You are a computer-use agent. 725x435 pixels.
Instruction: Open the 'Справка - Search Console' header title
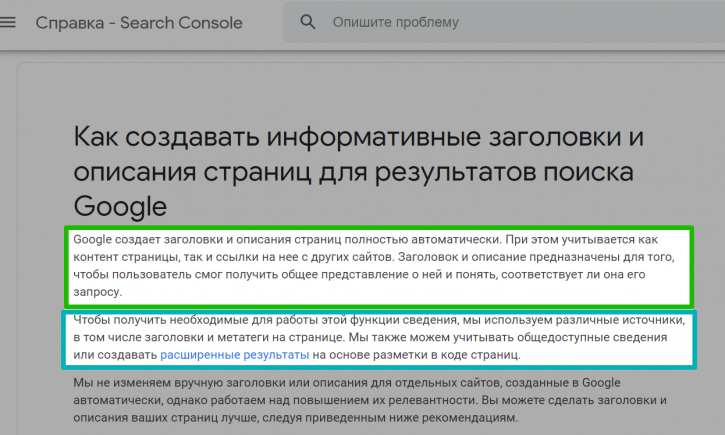(x=139, y=23)
